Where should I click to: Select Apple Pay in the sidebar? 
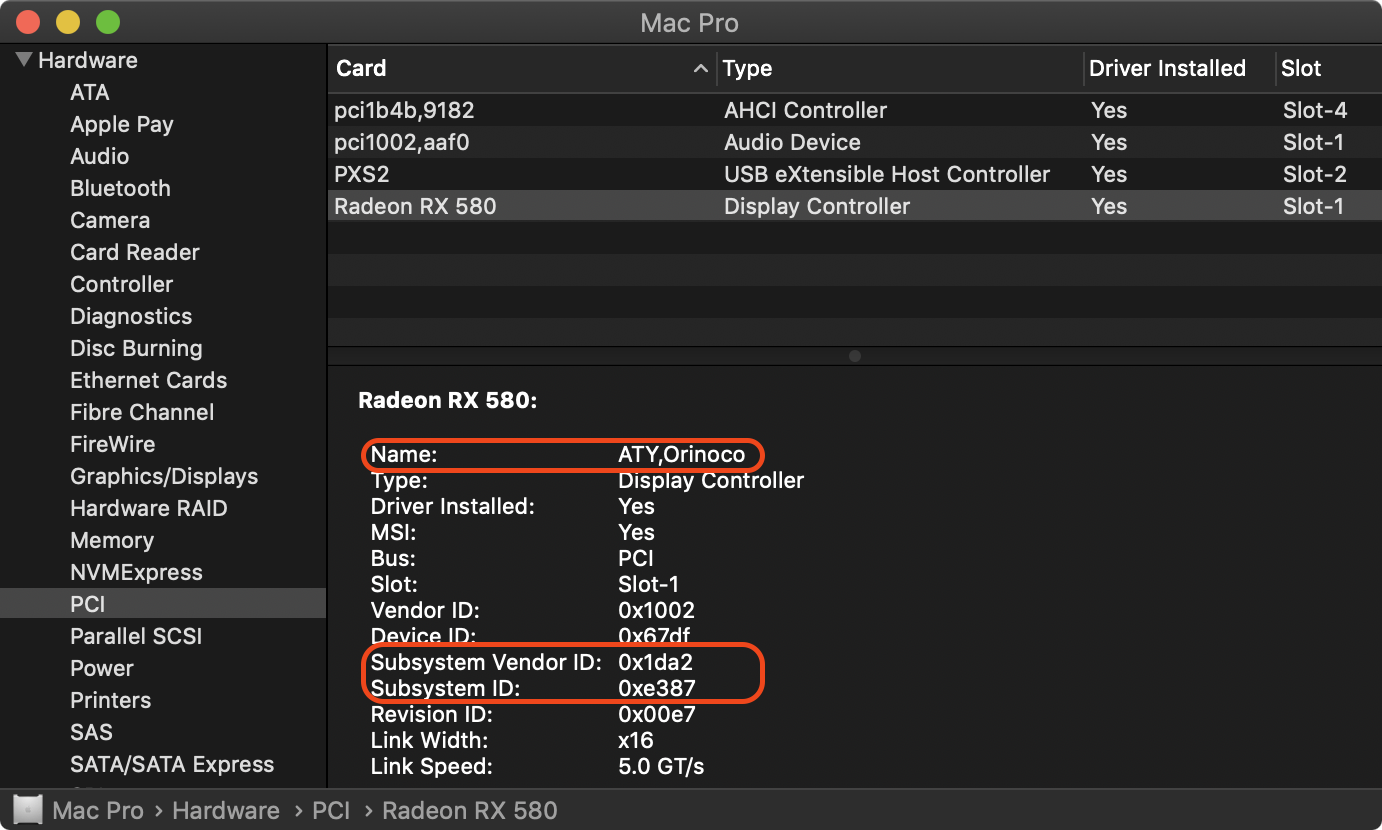click(122, 124)
